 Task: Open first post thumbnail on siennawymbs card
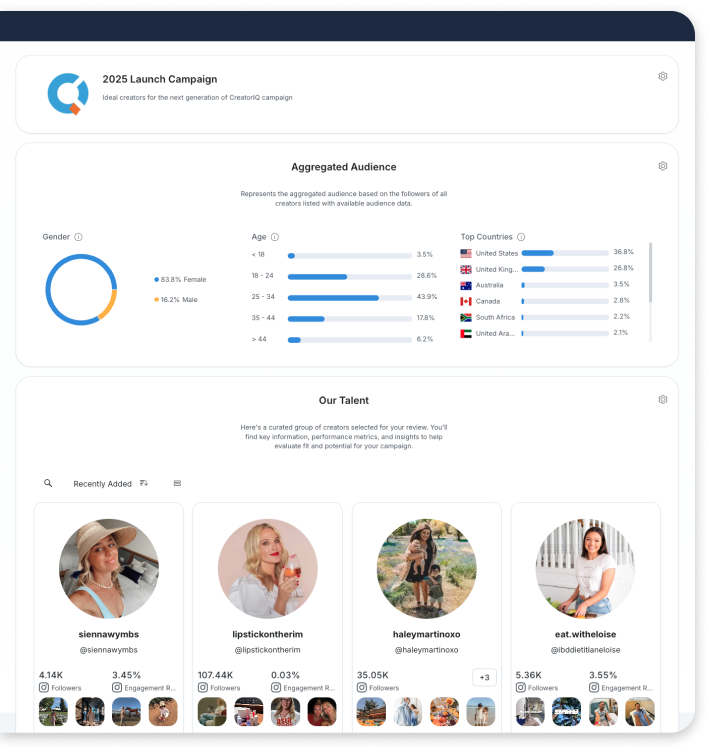point(53,712)
